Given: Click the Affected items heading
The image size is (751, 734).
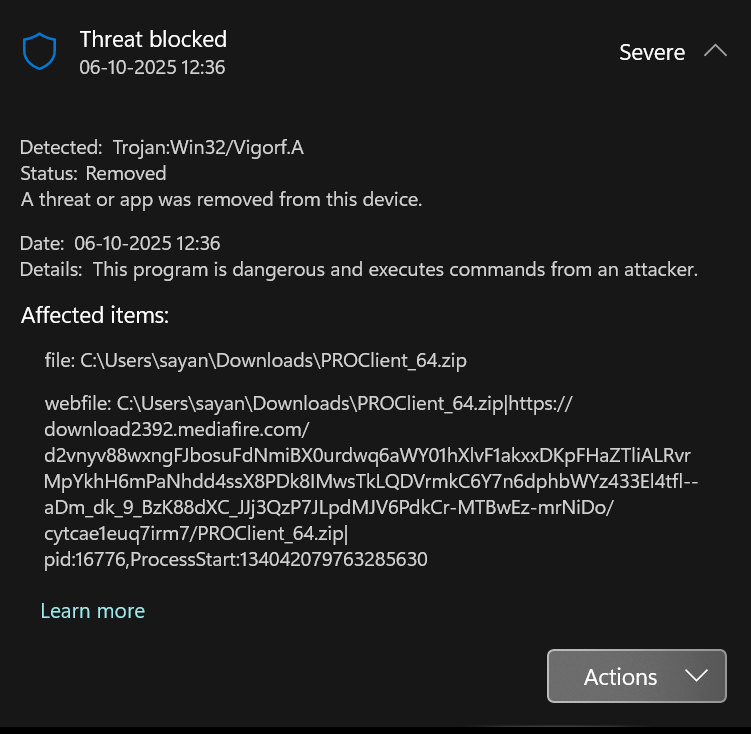Looking at the screenshot, I should tap(95, 316).
